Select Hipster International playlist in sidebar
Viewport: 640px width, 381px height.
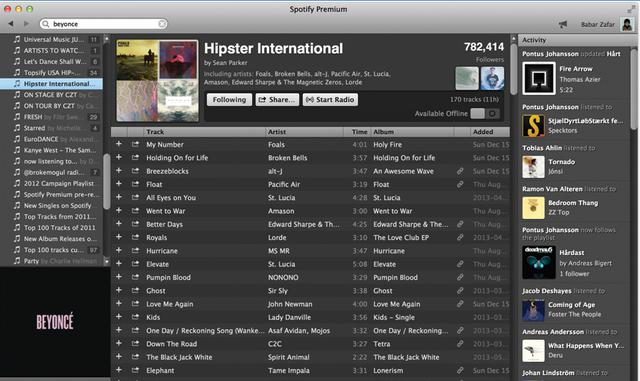tap(51, 84)
